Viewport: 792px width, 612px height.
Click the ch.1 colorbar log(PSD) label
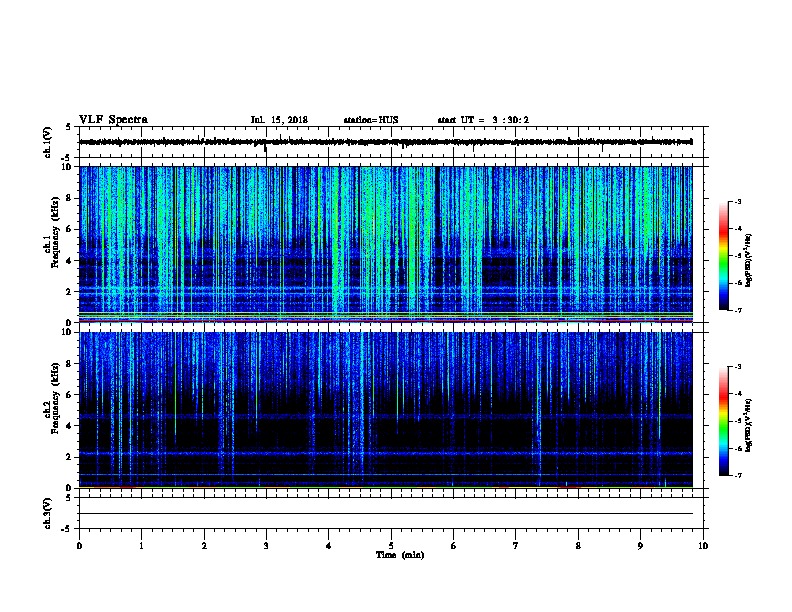tap(748, 260)
